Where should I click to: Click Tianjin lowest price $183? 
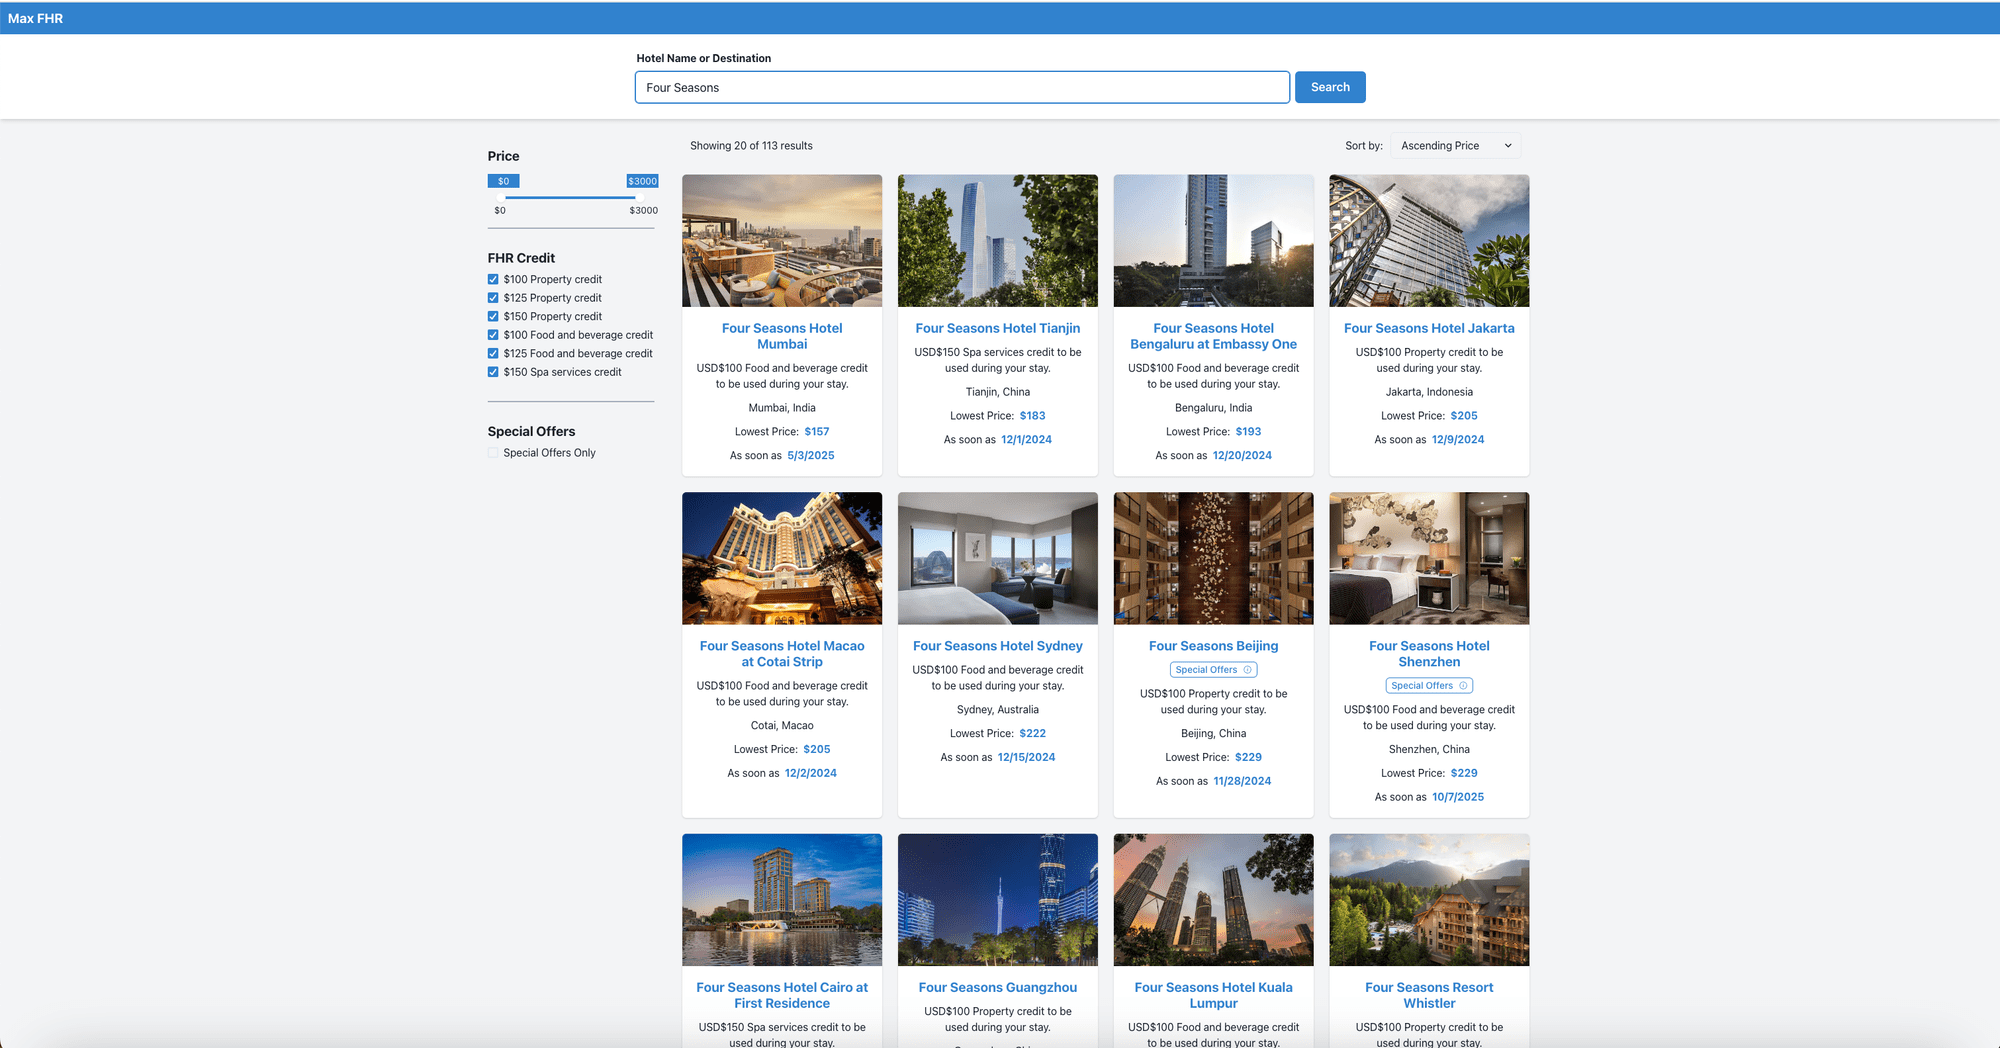click(x=1033, y=416)
